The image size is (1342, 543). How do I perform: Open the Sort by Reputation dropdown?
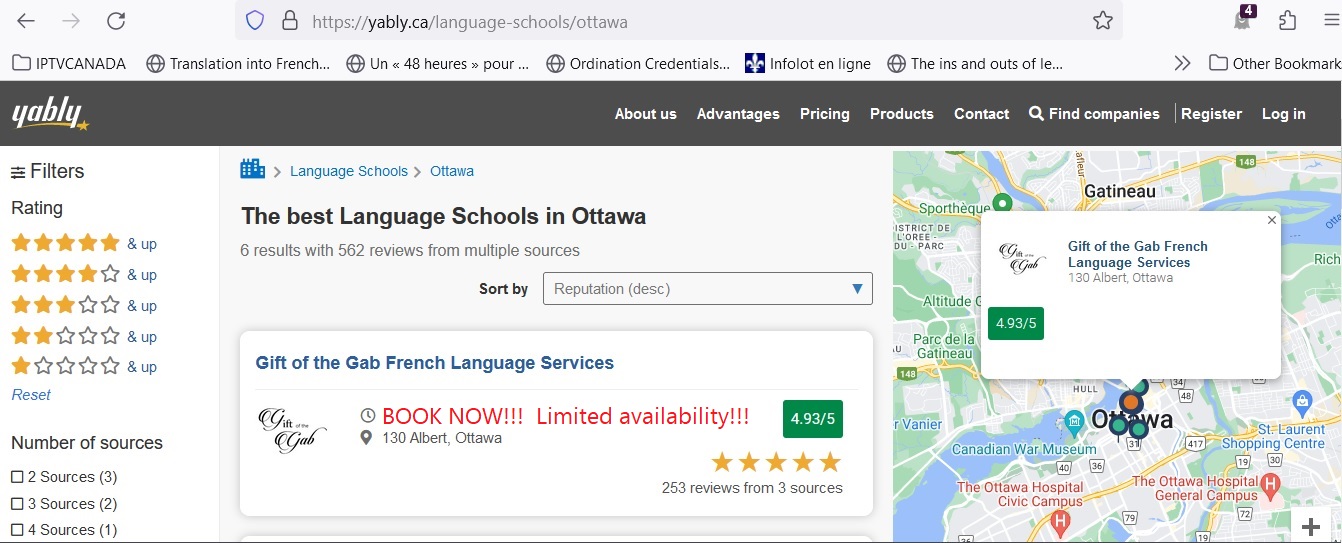click(x=707, y=289)
